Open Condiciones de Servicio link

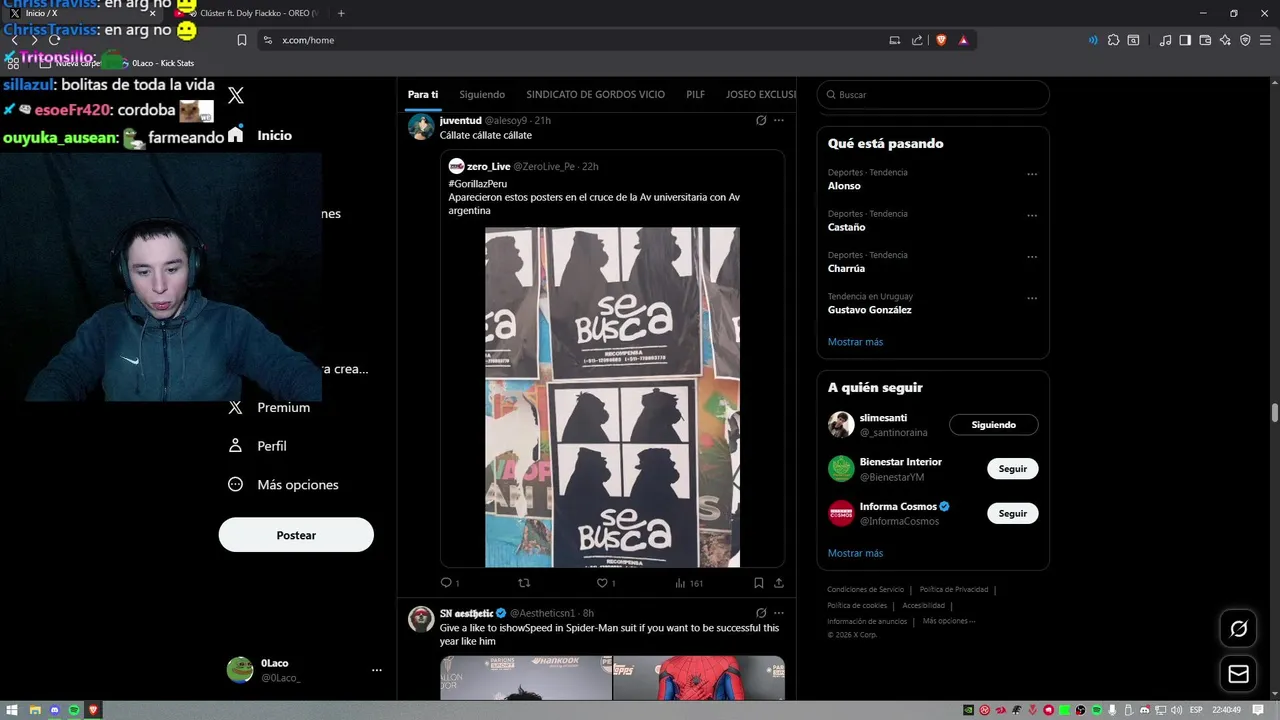(x=865, y=589)
